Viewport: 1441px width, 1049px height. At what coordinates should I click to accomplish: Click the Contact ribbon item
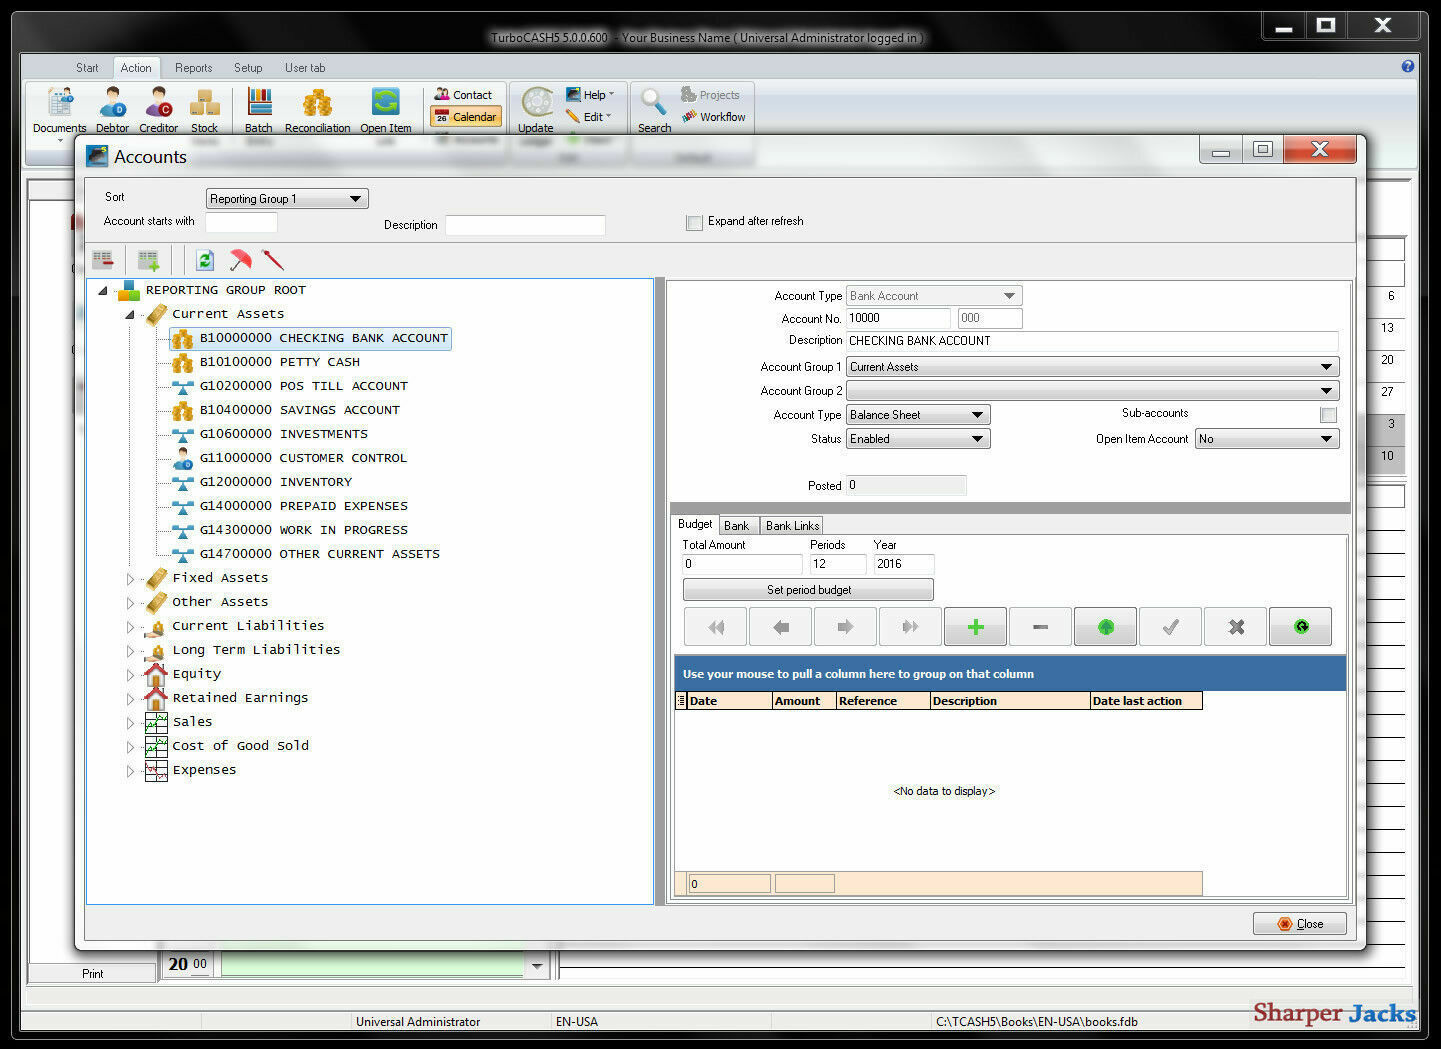click(464, 95)
